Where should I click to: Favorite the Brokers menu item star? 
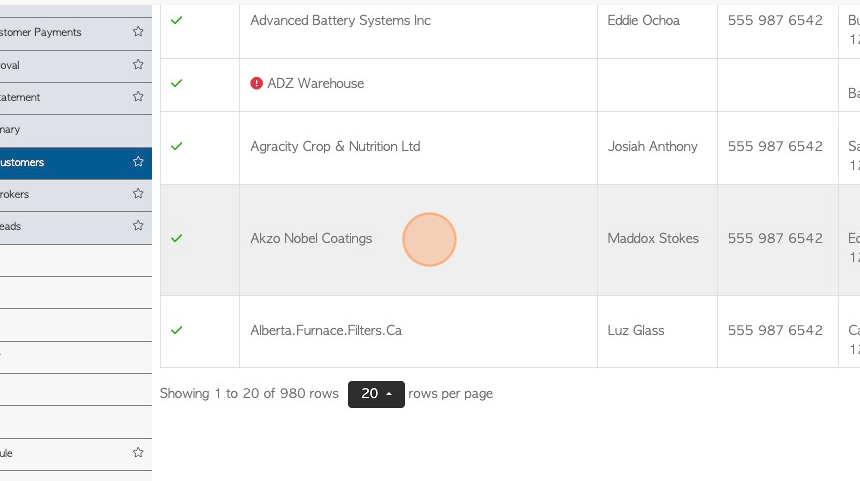(x=138, y=194)
